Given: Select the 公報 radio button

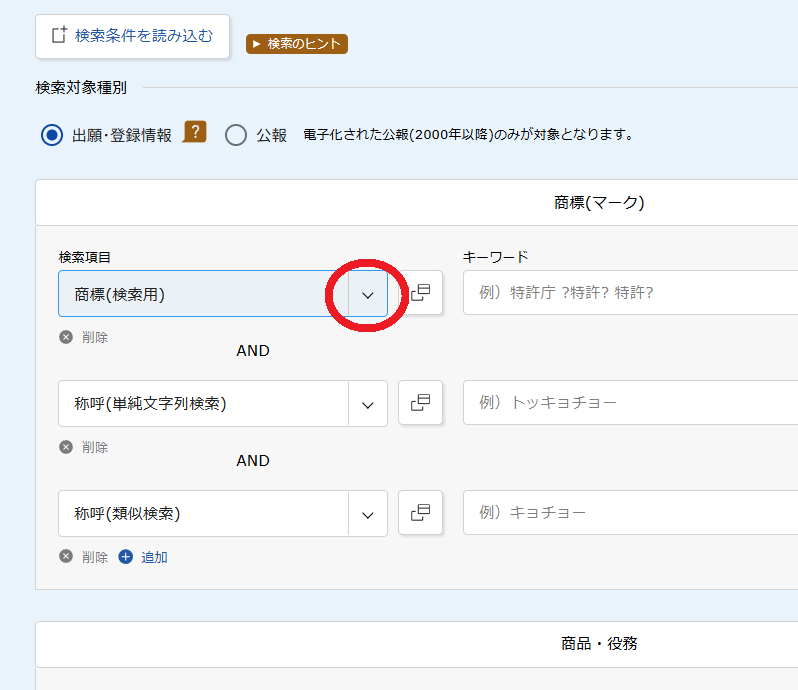Looking at the screenshot, I should click(x=236, y=135).
